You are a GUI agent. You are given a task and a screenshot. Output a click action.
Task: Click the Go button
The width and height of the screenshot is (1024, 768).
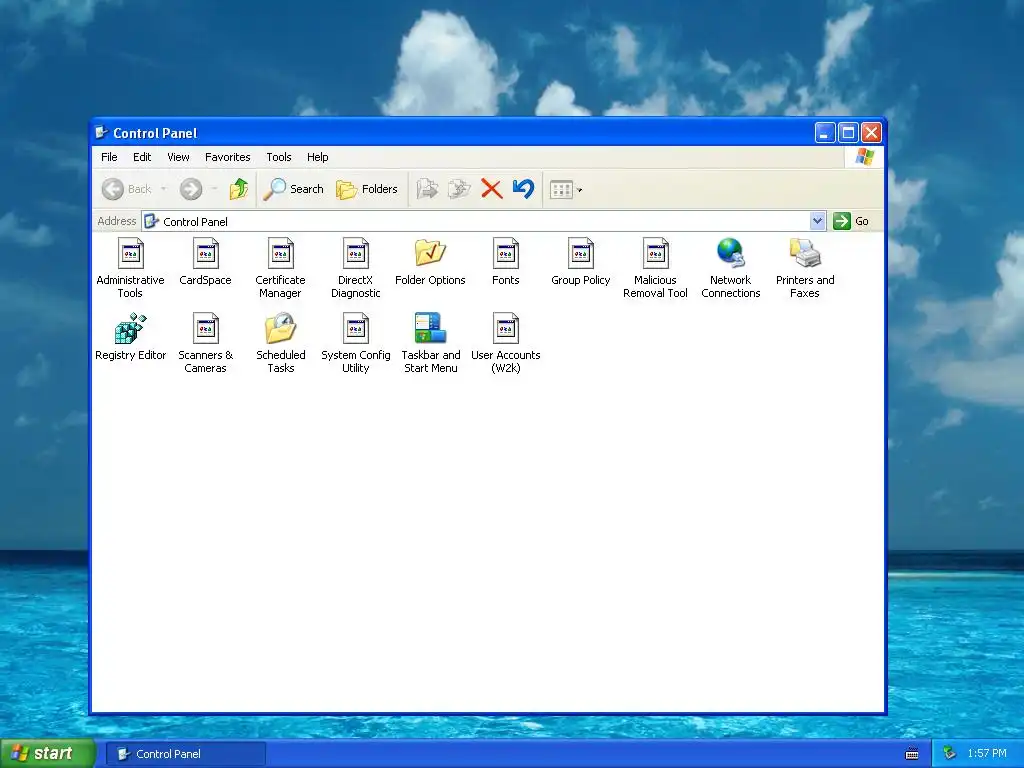852,221
